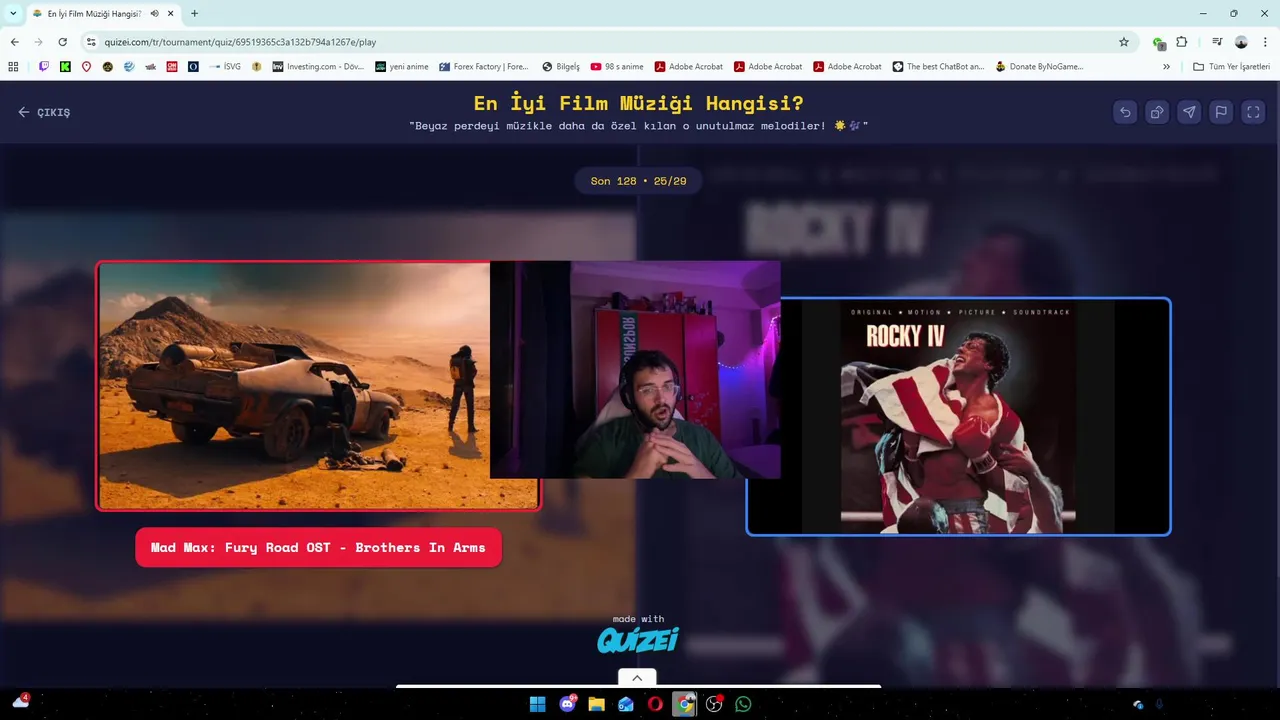1280x720 pixels.
Task: Go back with the browser back arrow
Action: (14, 42)
